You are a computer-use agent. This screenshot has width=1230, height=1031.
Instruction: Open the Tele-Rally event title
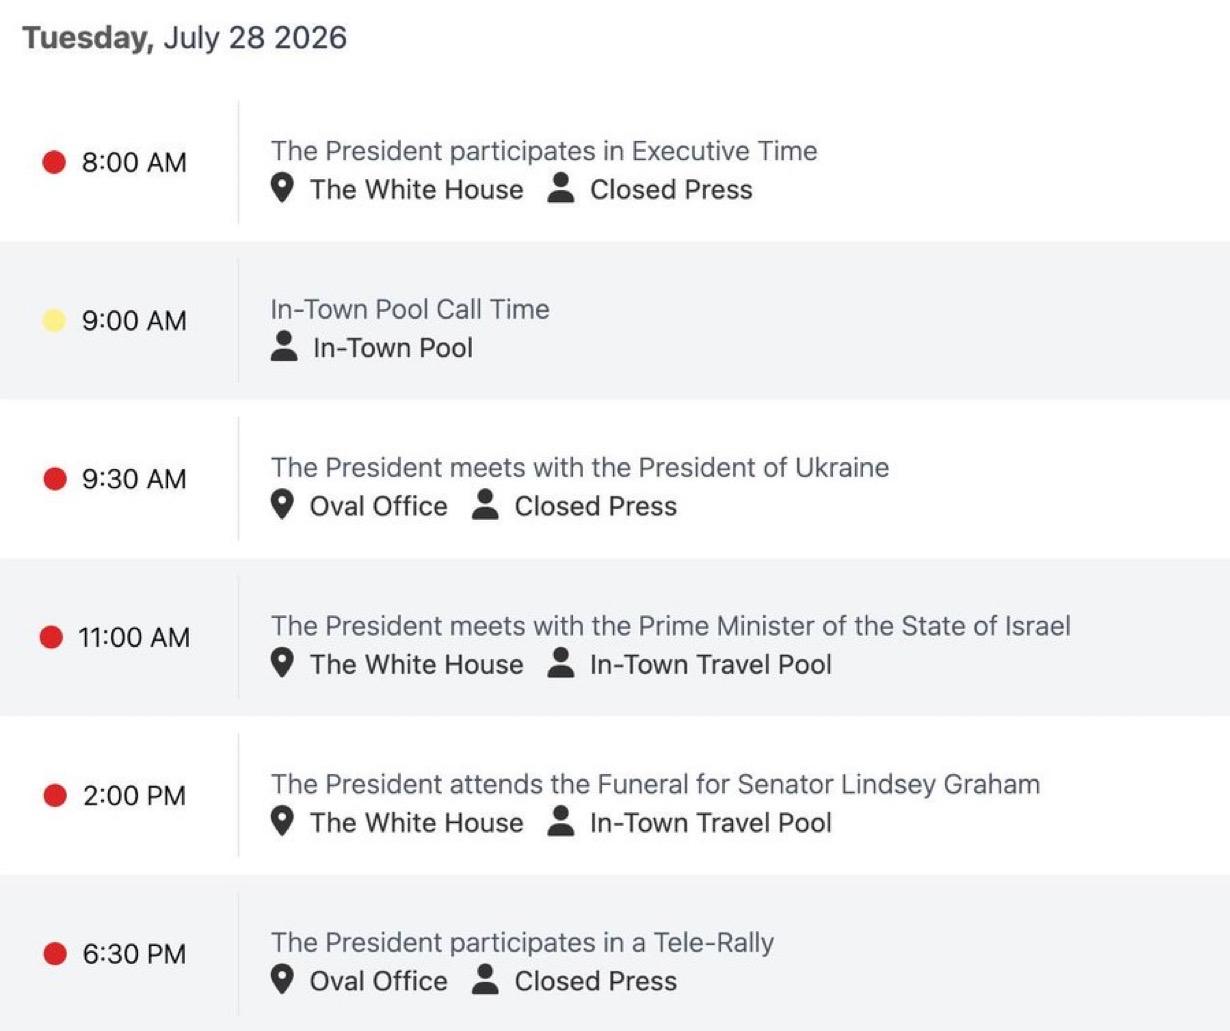coord(522,942)
